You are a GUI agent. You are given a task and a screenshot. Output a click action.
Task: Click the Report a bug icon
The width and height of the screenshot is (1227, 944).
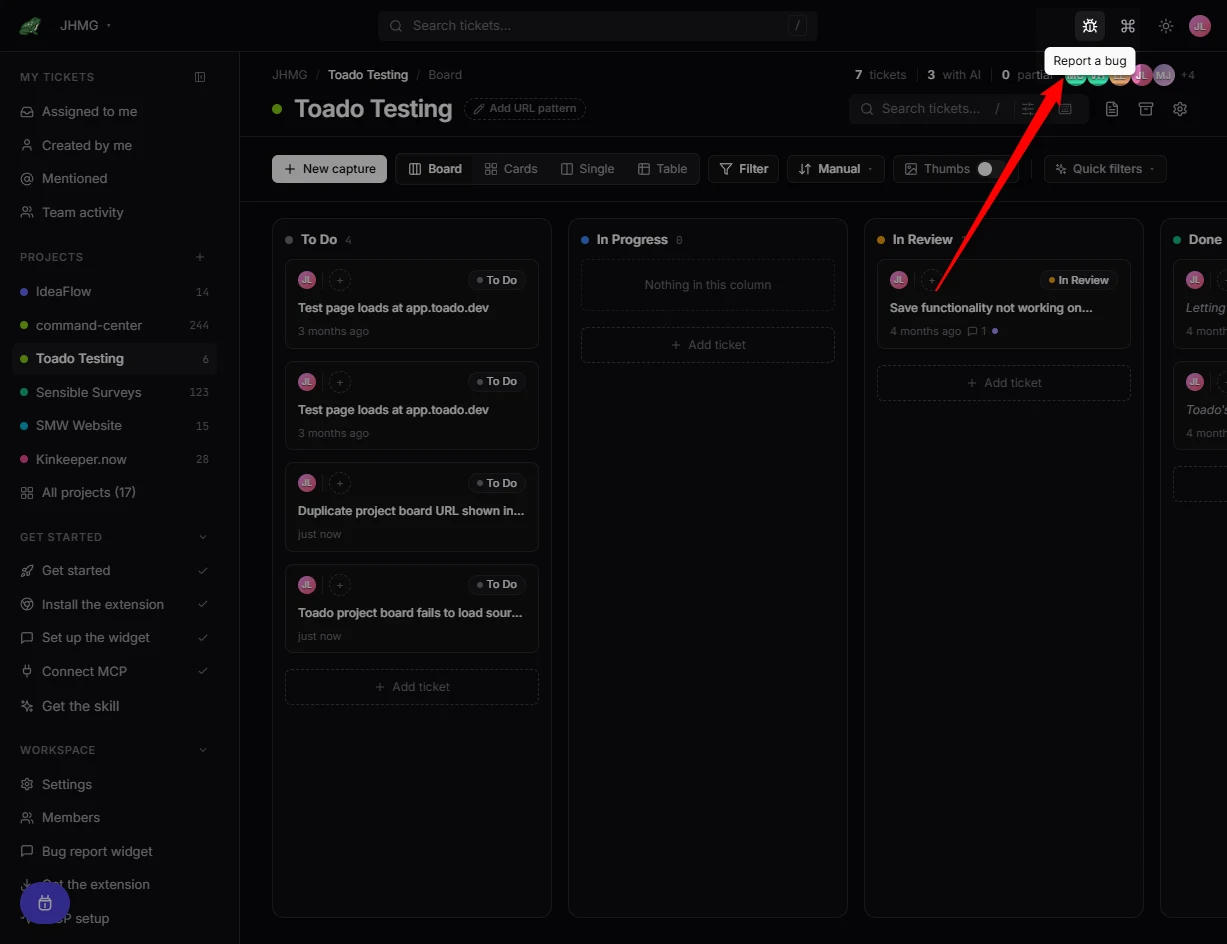click(1090, 26)
